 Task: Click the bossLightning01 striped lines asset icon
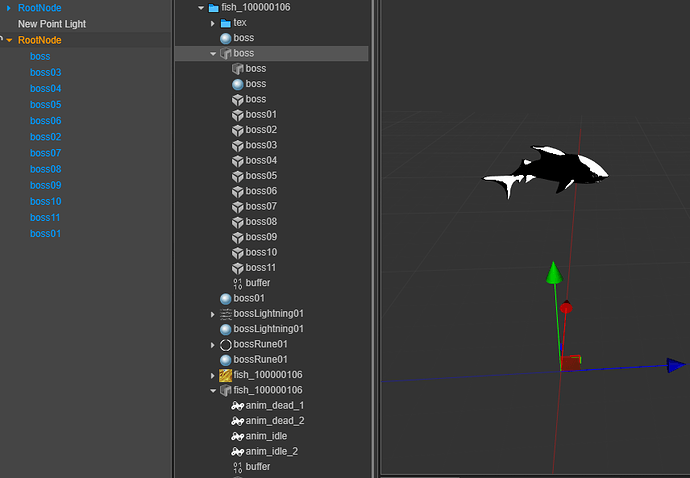(x=226, y=314)
